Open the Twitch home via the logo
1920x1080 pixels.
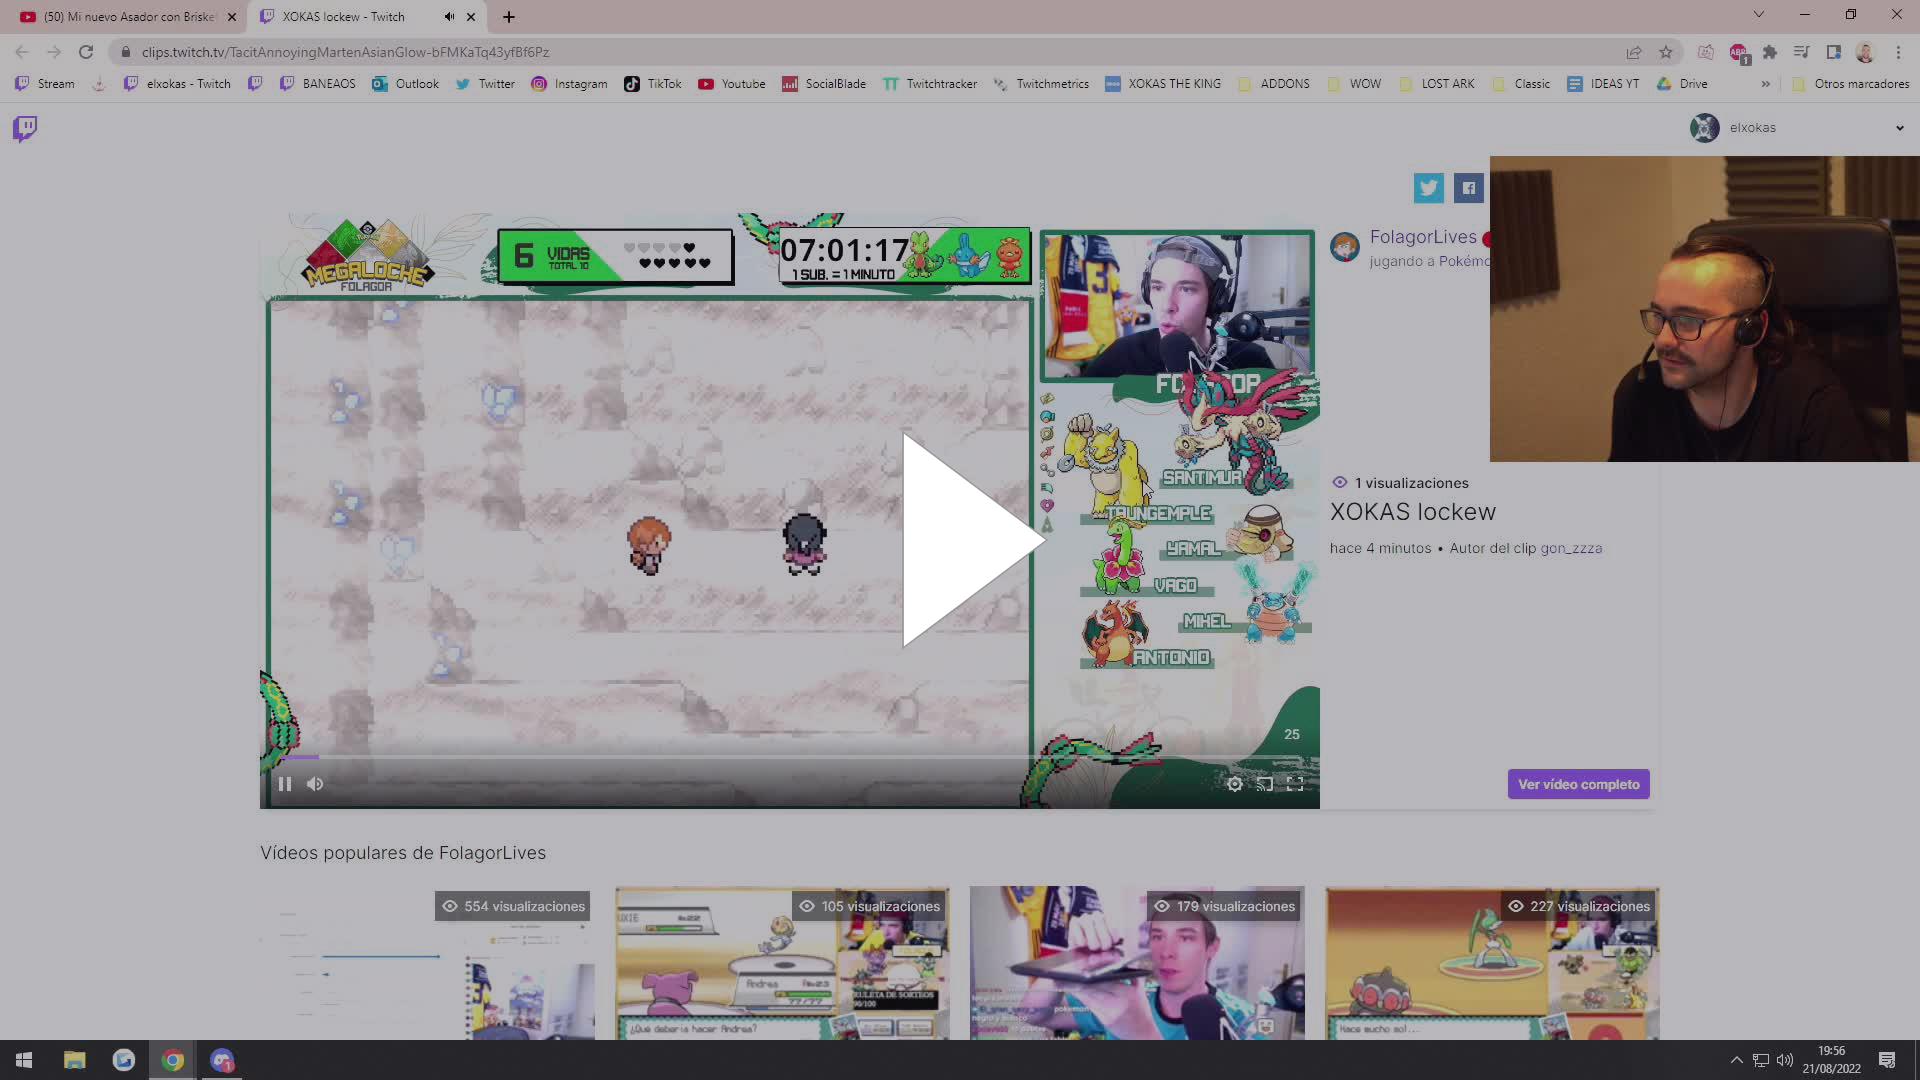click(23, 128)
